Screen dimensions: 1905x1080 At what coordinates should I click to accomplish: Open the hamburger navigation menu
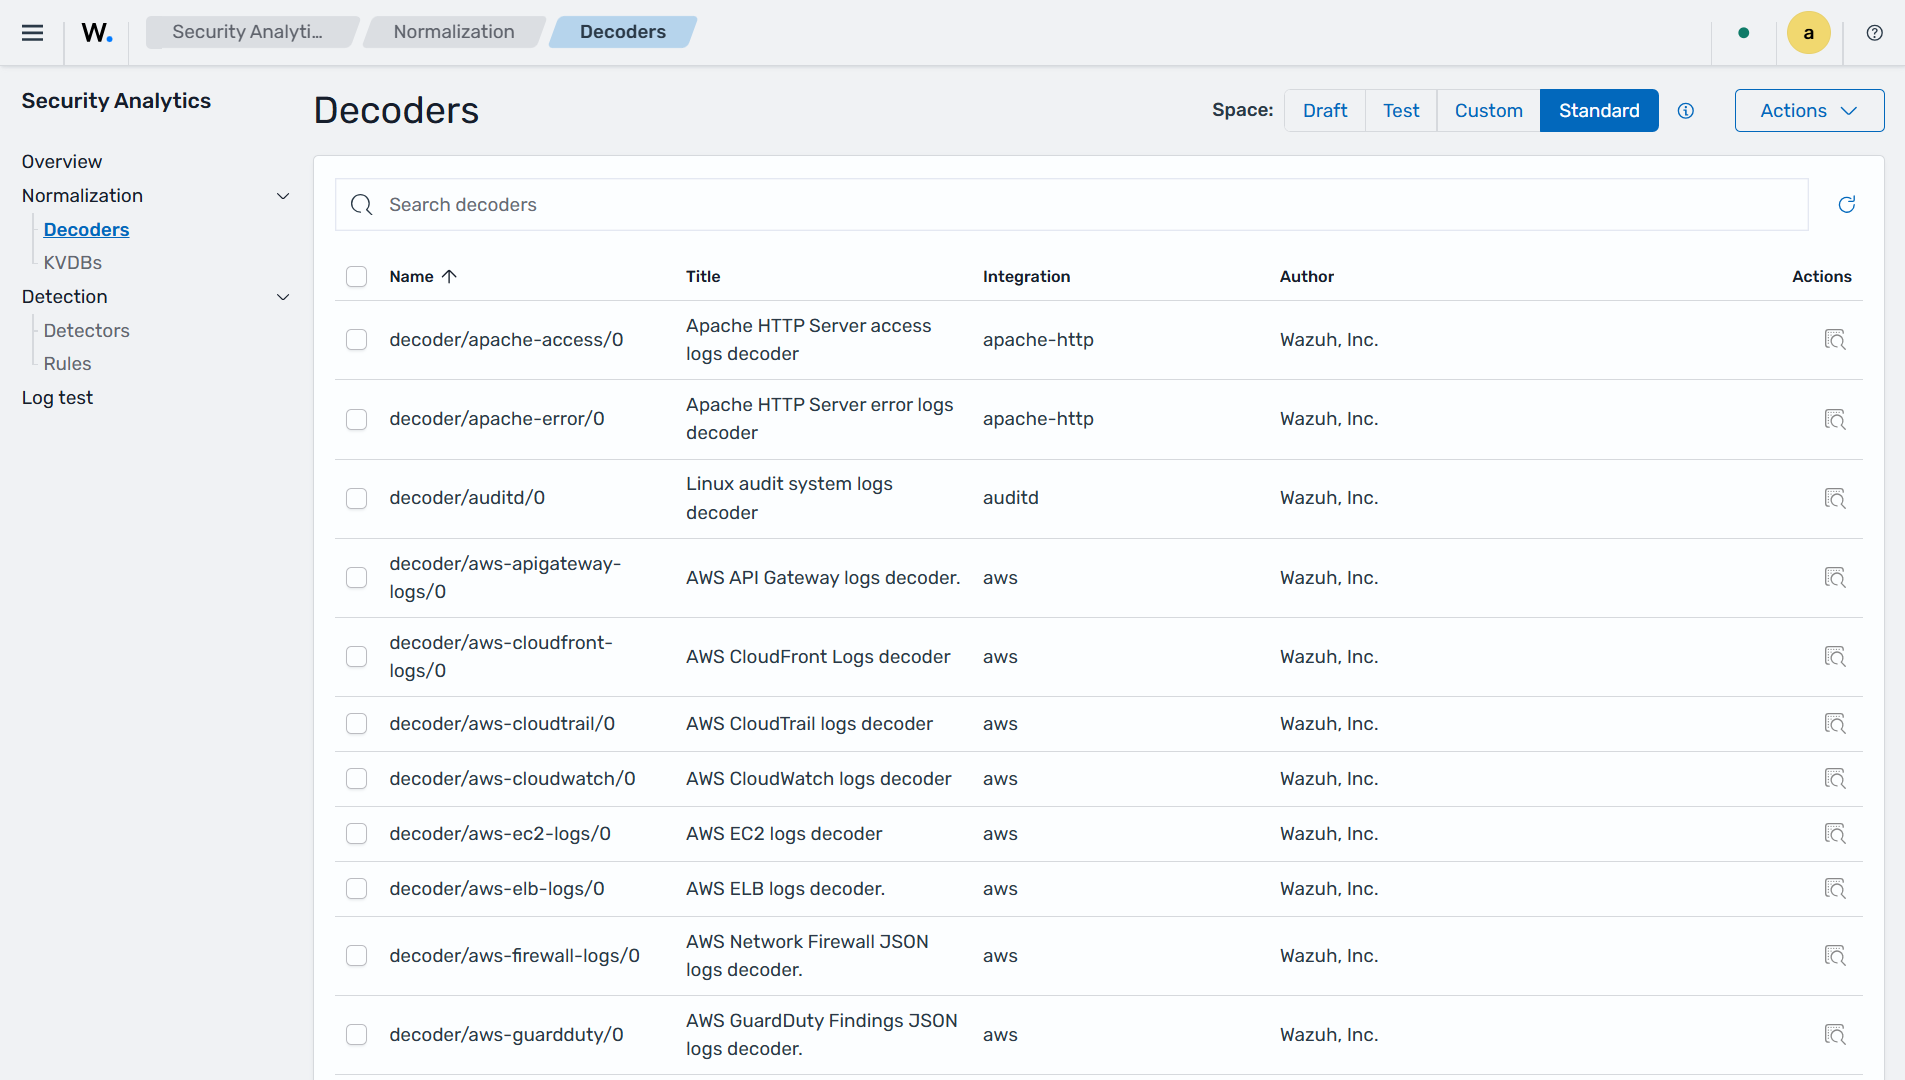pyautogui.click(x=32, y=32)
